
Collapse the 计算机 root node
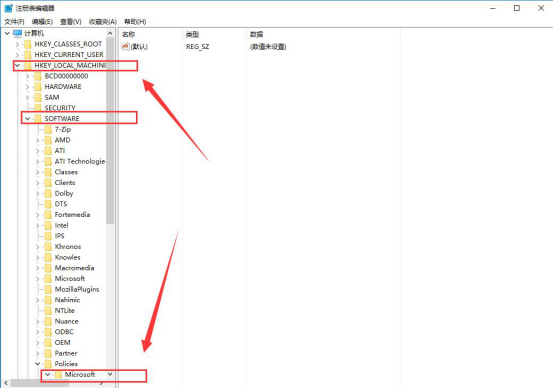[x=7, y=34]
